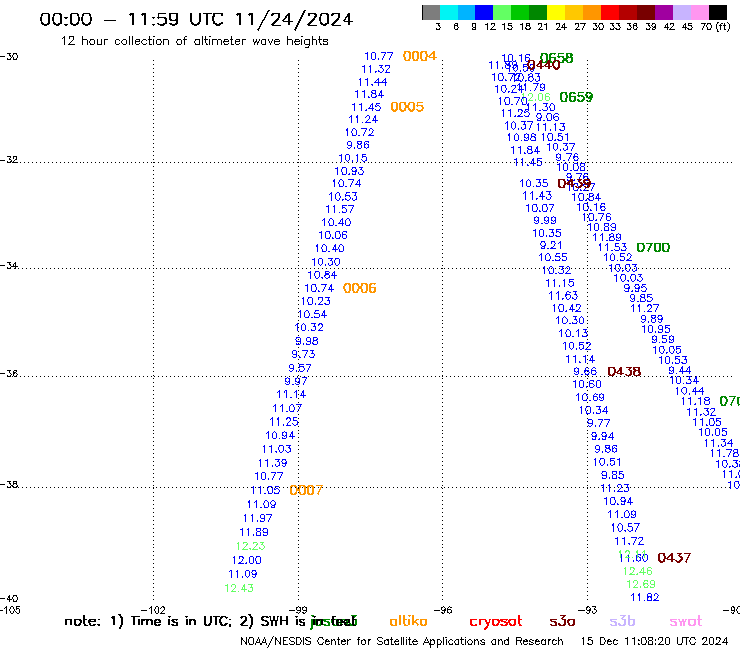Viewport: 740px width, 650px height.
Task: Click the 11.44 wave height value
Action: click(x=372, y=82)
